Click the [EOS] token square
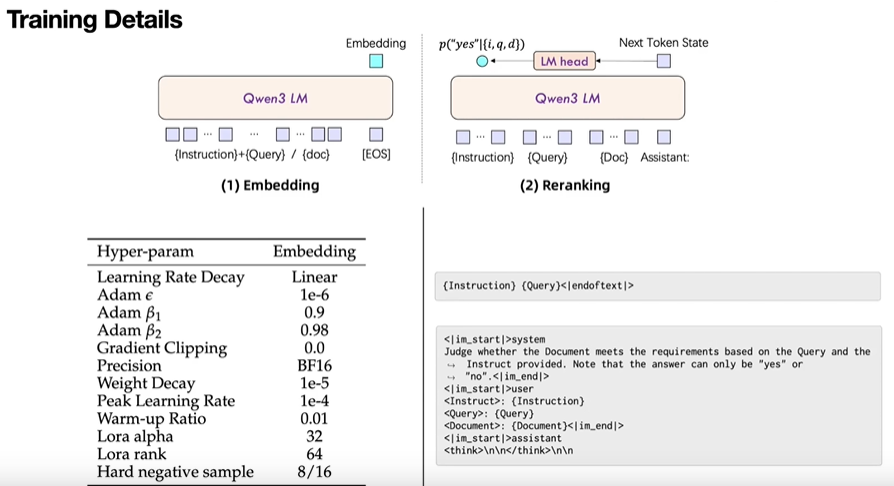 click(x=376, y=135)
